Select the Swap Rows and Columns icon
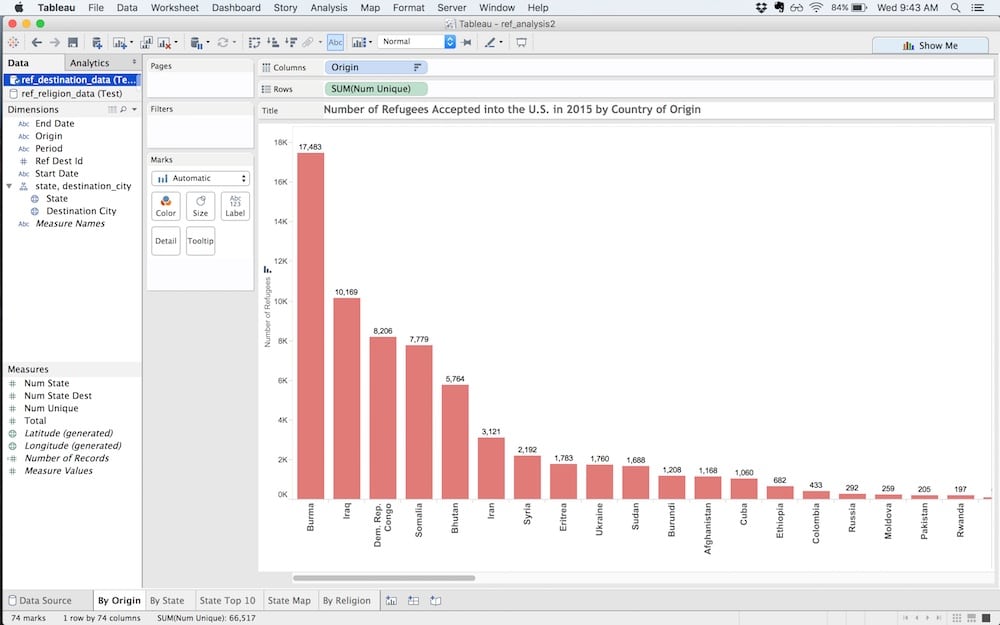 coord(255,42)
